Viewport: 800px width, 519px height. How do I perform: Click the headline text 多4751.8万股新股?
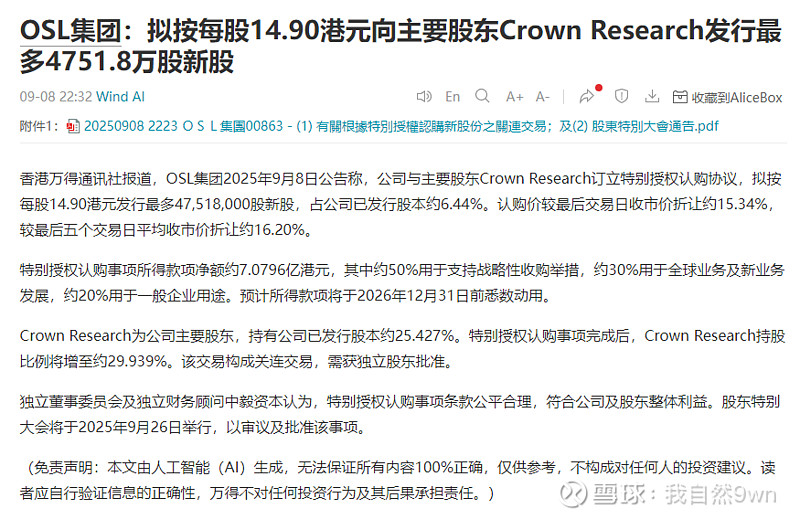(127, 62)
